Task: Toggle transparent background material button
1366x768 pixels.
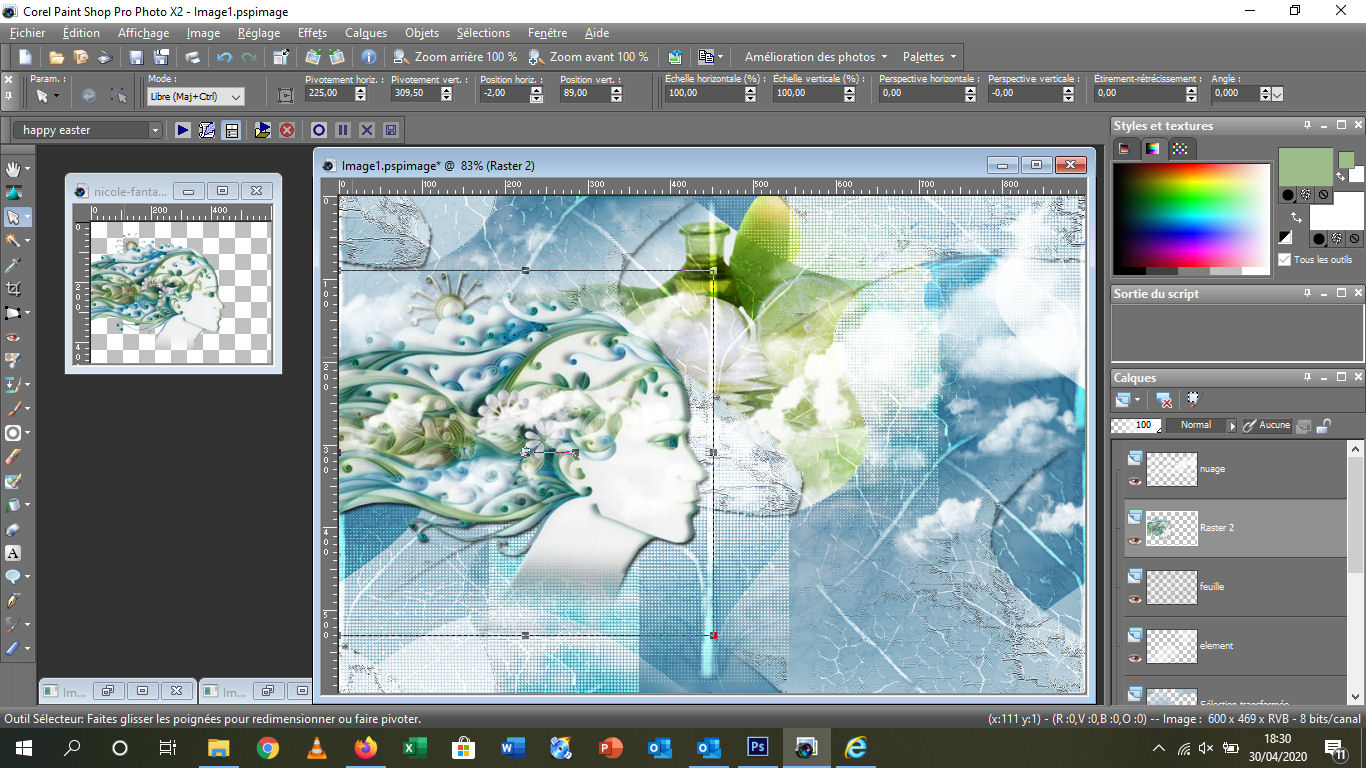Action: [1353, 239]
